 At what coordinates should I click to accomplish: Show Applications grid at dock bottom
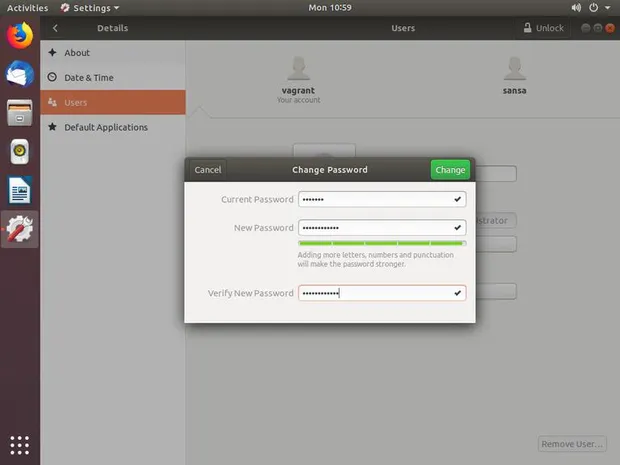[x=19, y=445]
